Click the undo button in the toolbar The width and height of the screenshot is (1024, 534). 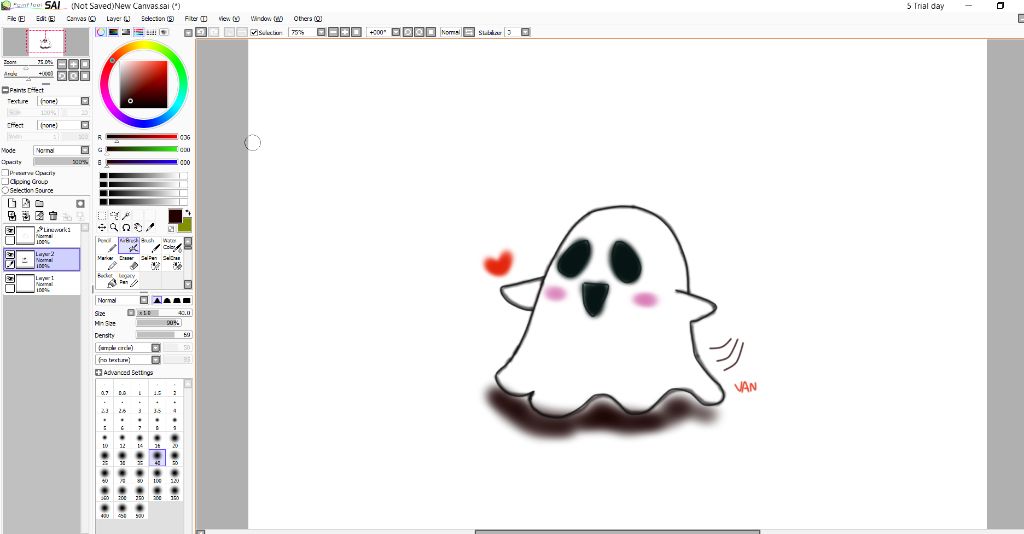(x=201, y=32)
